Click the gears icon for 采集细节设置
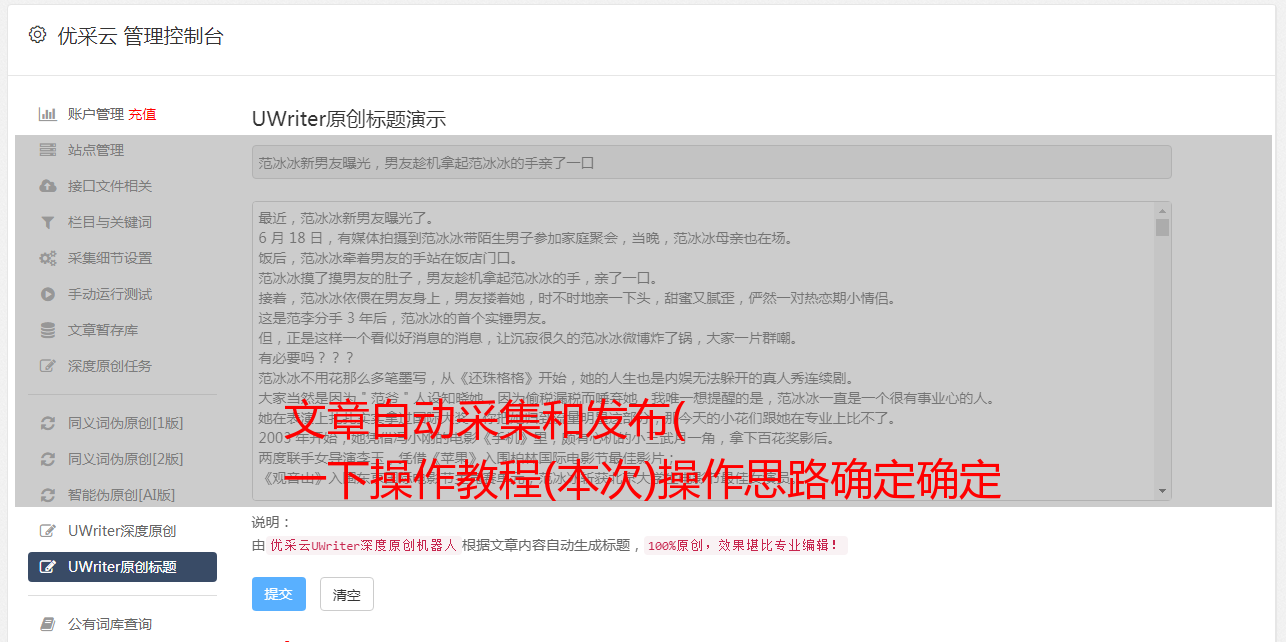 point(47,258)
